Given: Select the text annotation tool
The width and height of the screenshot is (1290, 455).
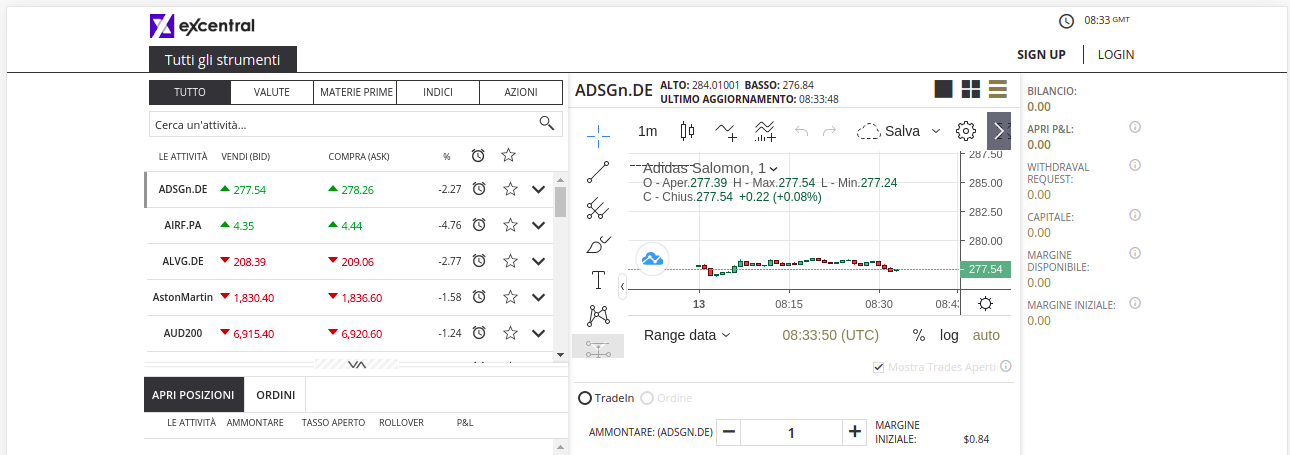Looking at the screenshot, I should 598,280.
